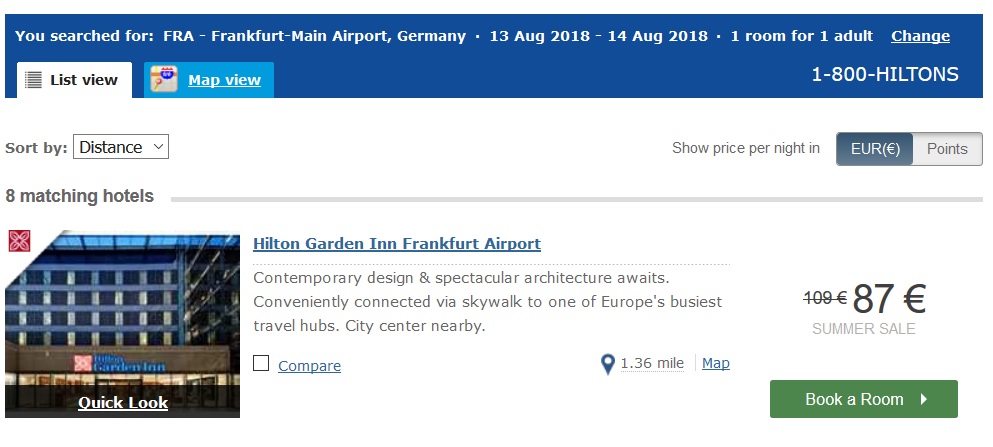Click the list icon in List view tab
The height and width of the screenshot is (447, 993).
pyautogui.click(x=33, y=80)
